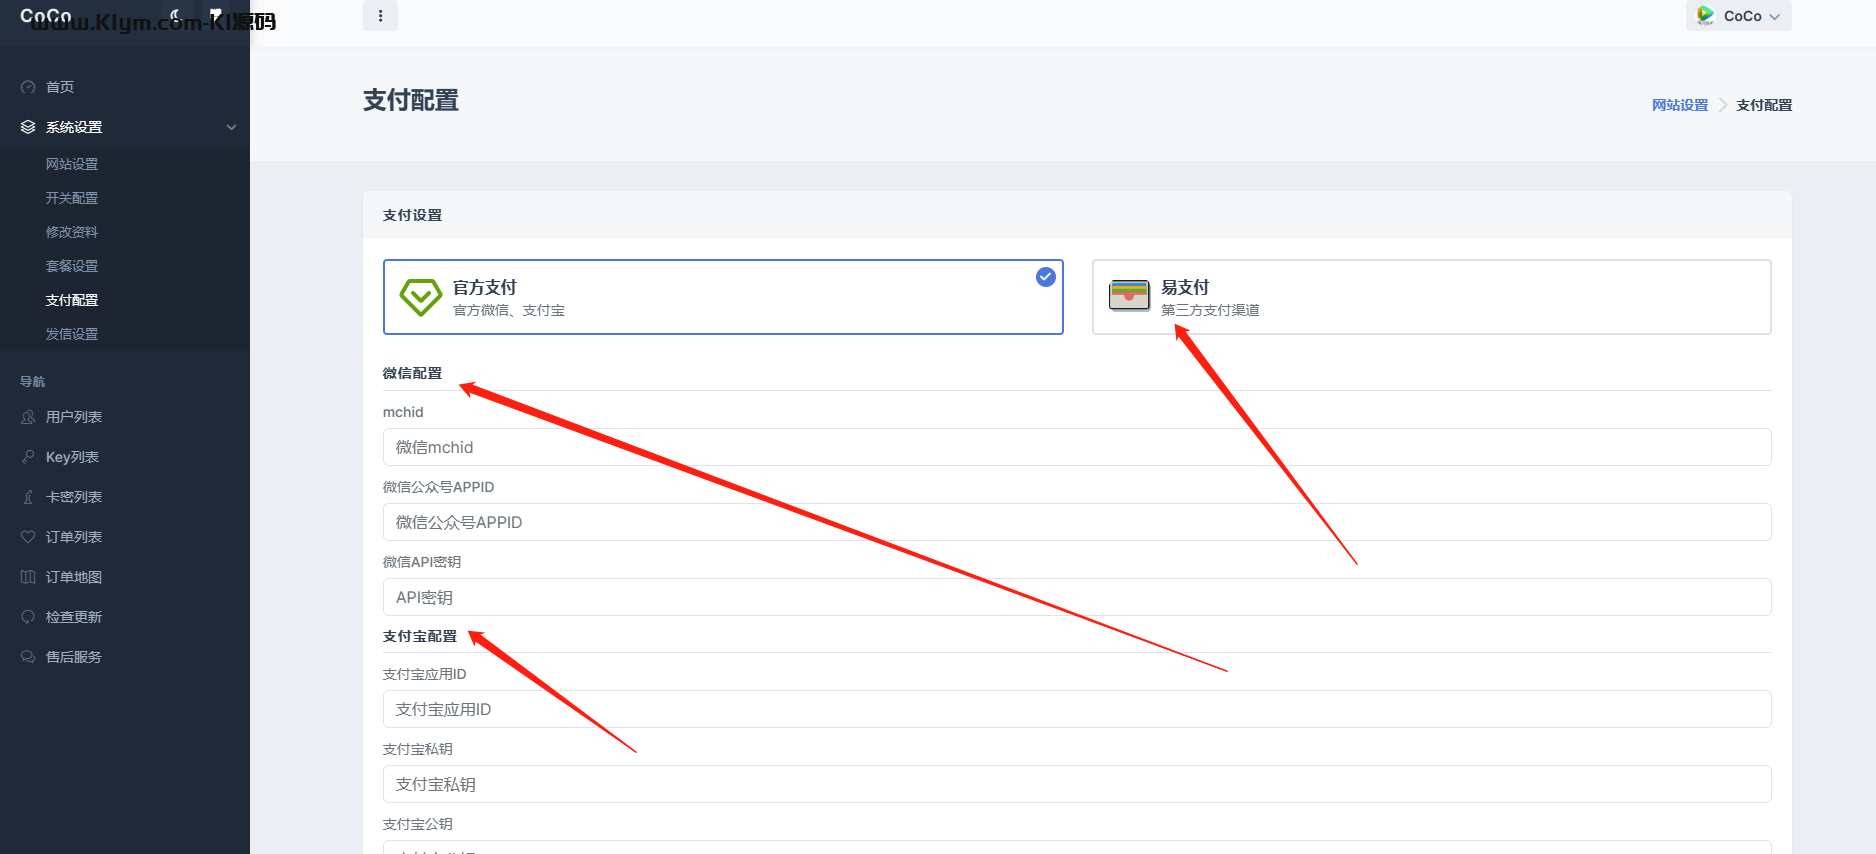Toggle dark mode with the moon icon
Viewport: 1876px width, 854px height.
[176, 15]
